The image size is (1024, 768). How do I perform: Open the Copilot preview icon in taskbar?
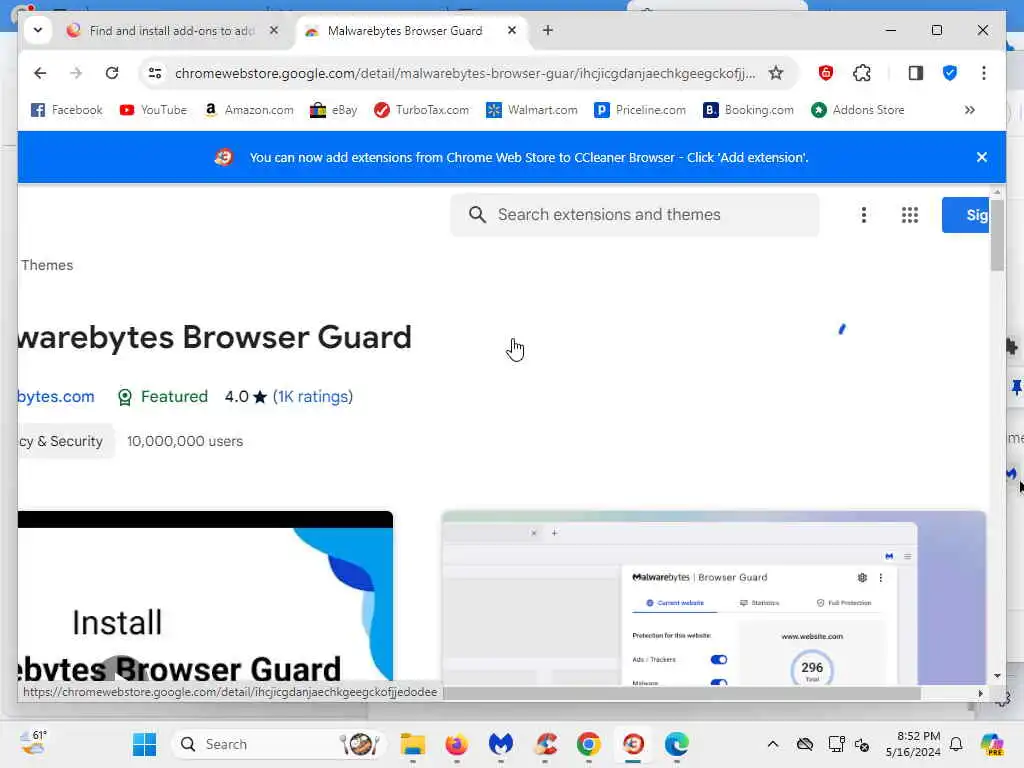pos(991,744)
